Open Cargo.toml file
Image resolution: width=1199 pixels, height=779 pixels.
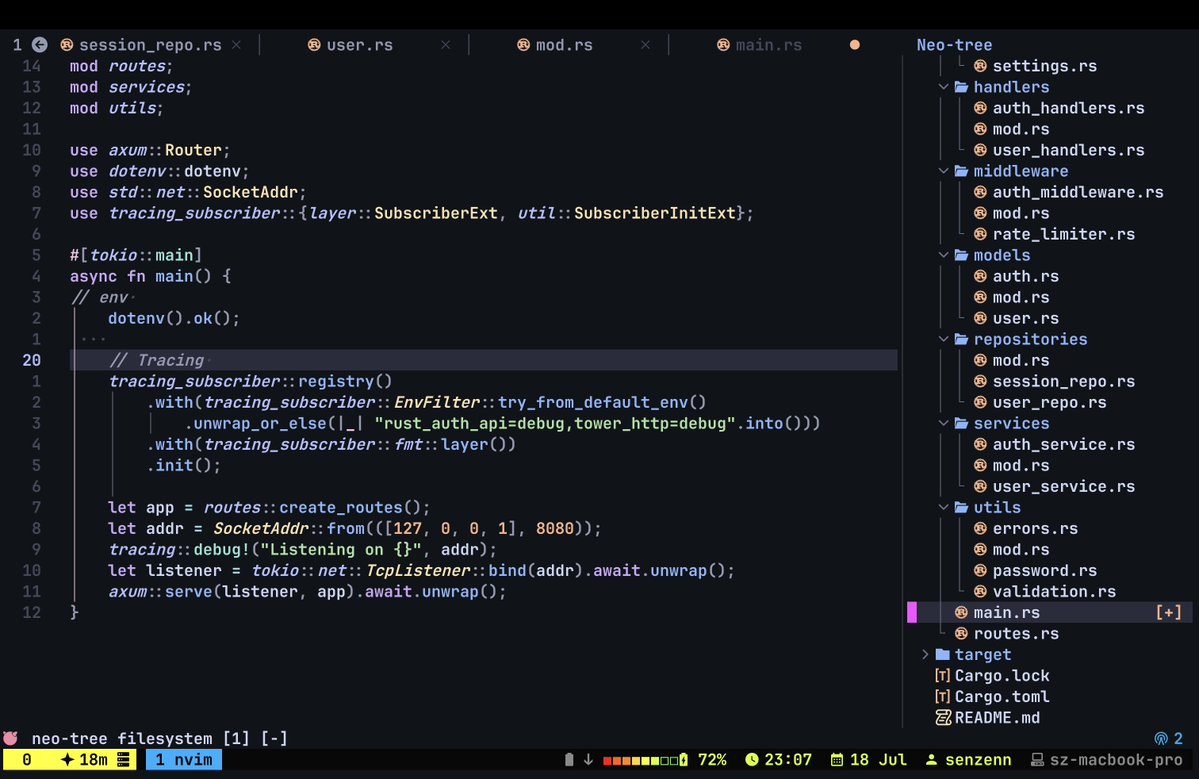pyautogui.click(x=1002, y=697)
